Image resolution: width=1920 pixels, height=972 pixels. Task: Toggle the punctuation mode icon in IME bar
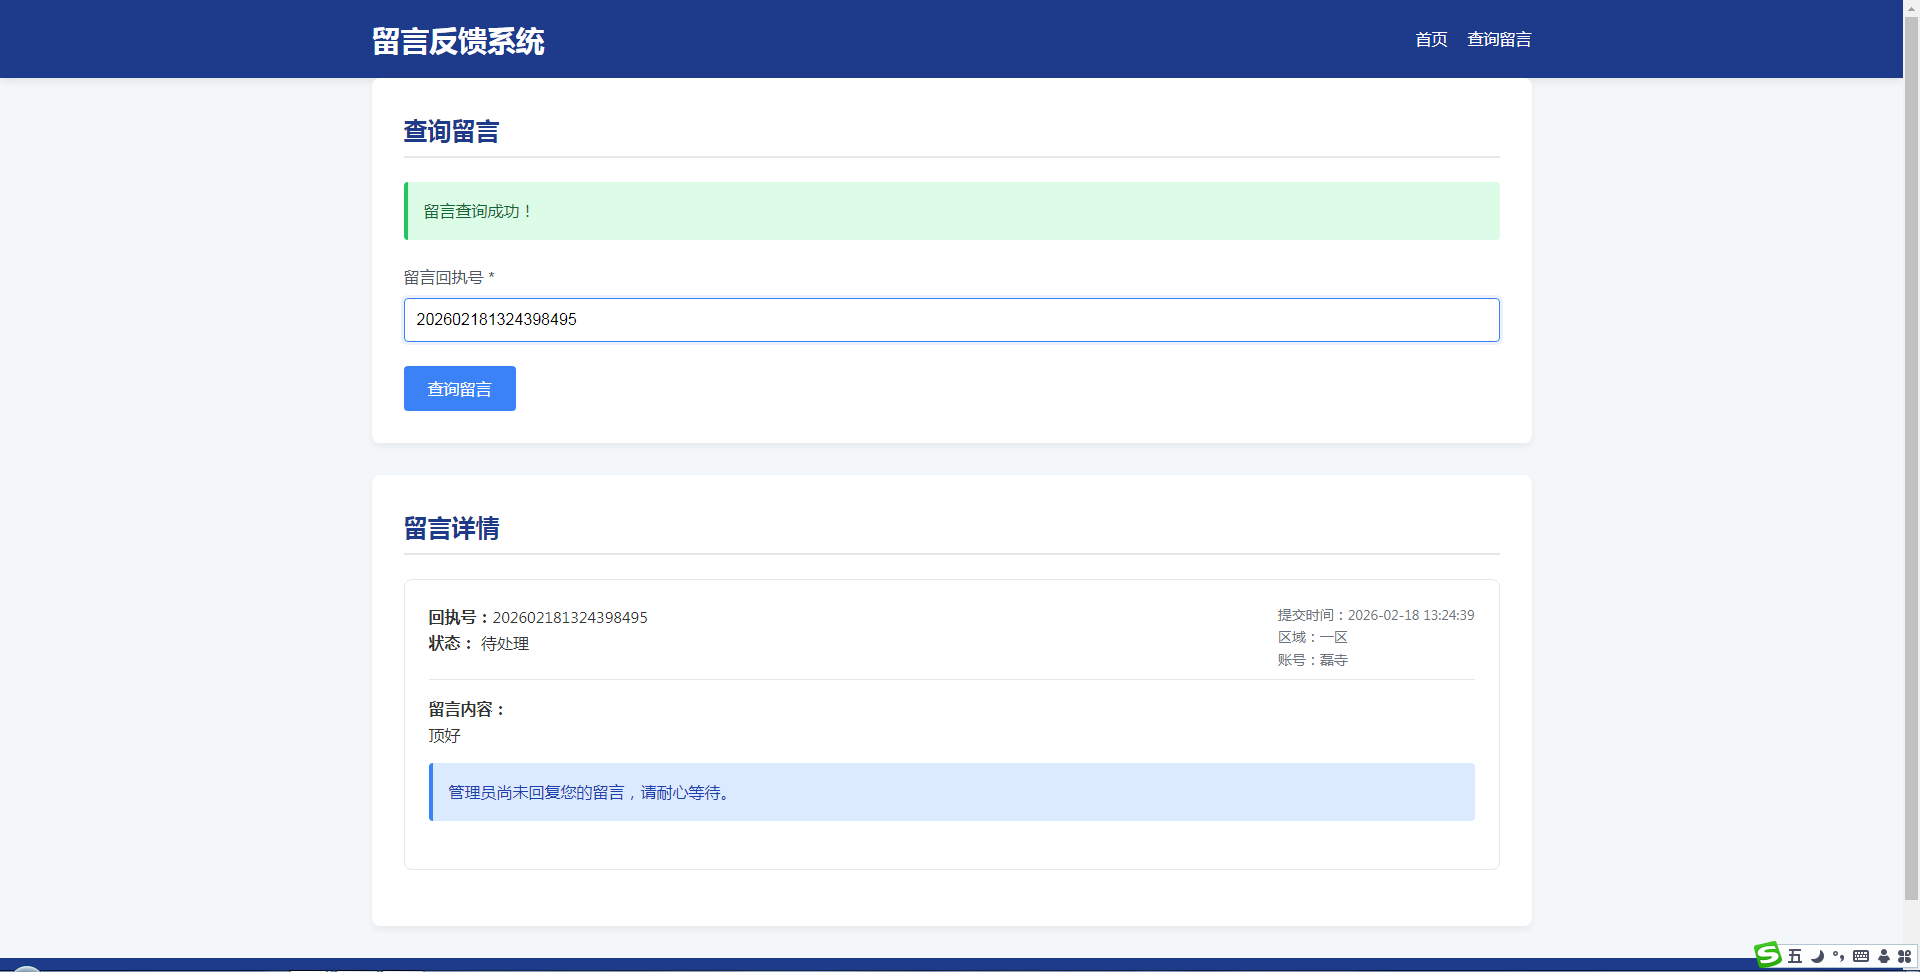tap(1838, 956)
